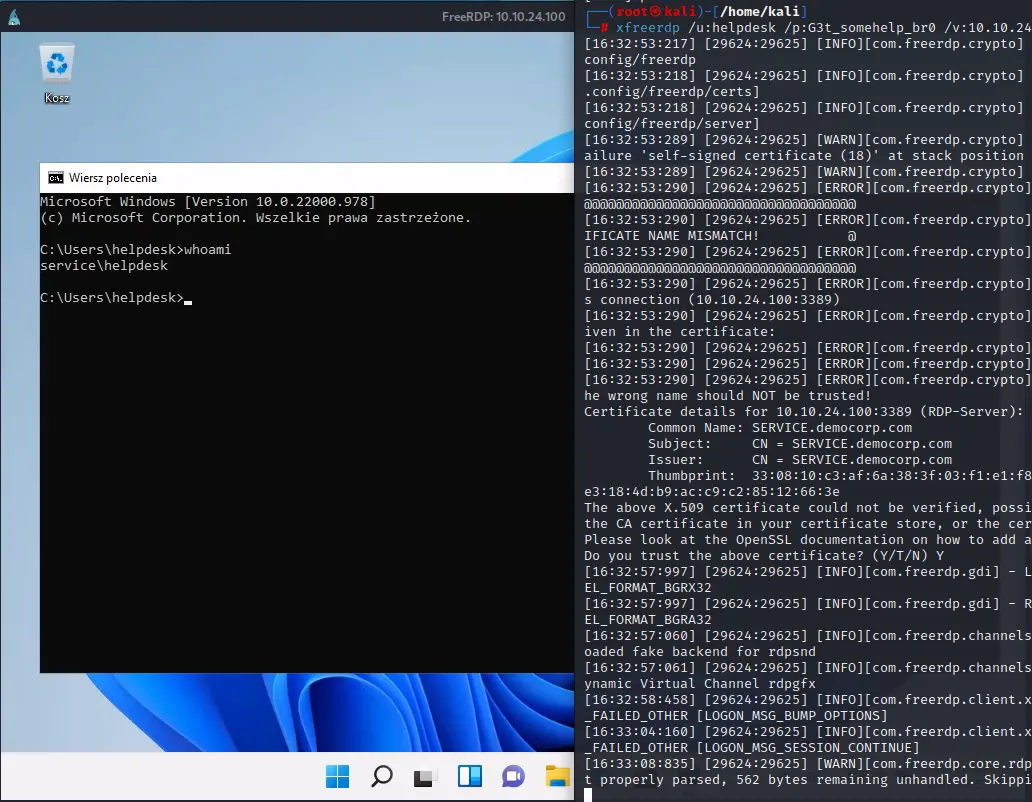The height and width of the screenshot is (802, 1032).
Task: Click the FreeRDP: 10.10.24.100 window title
Action: point(503,17)
